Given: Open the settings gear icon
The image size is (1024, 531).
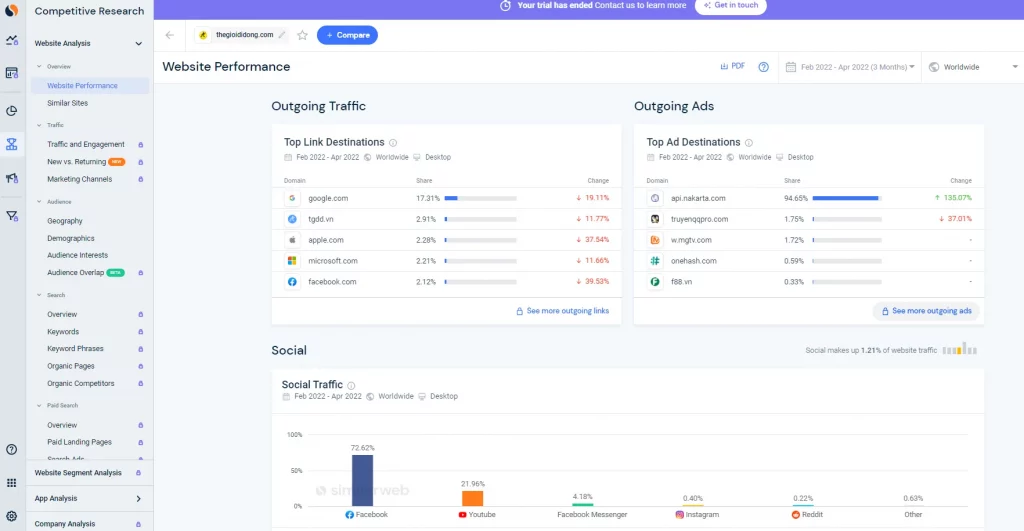Looking at the screenshot, I should tap(12, 516).
